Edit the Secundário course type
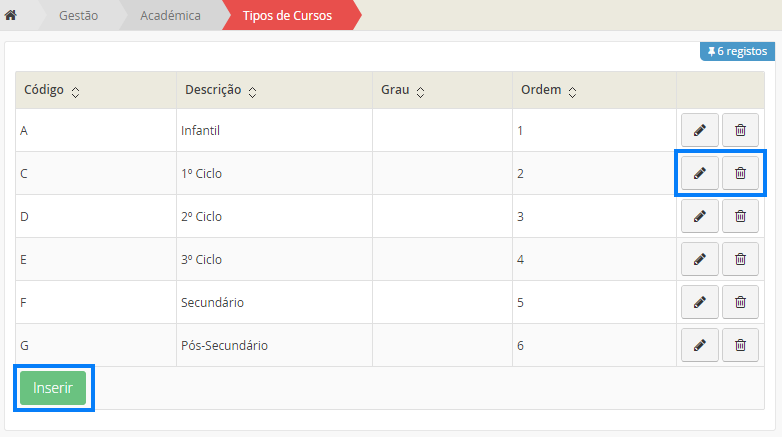Screen dimensions: 782x437 click(x=699, y=302)
